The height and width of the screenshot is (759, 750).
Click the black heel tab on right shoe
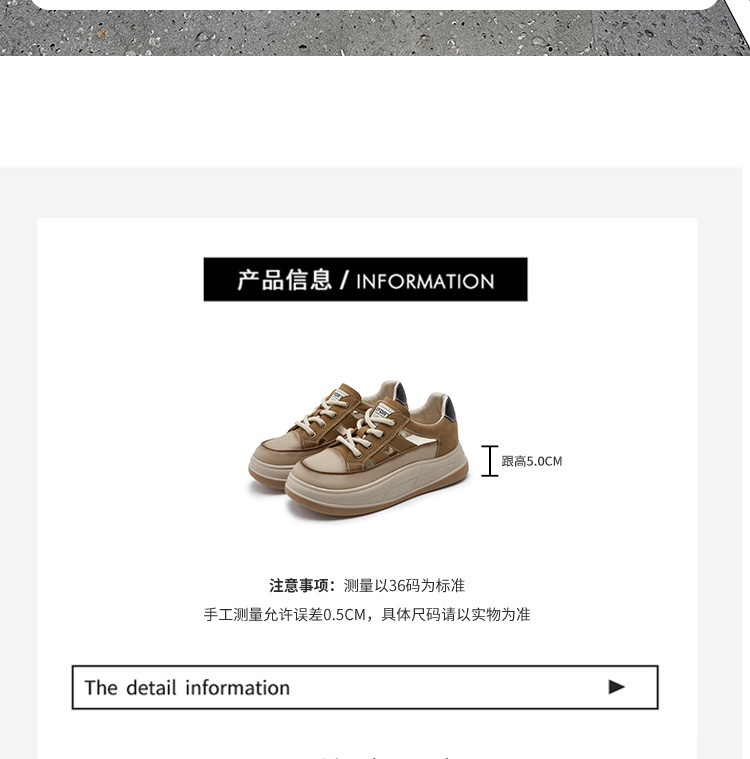click(x=450, y=409)
